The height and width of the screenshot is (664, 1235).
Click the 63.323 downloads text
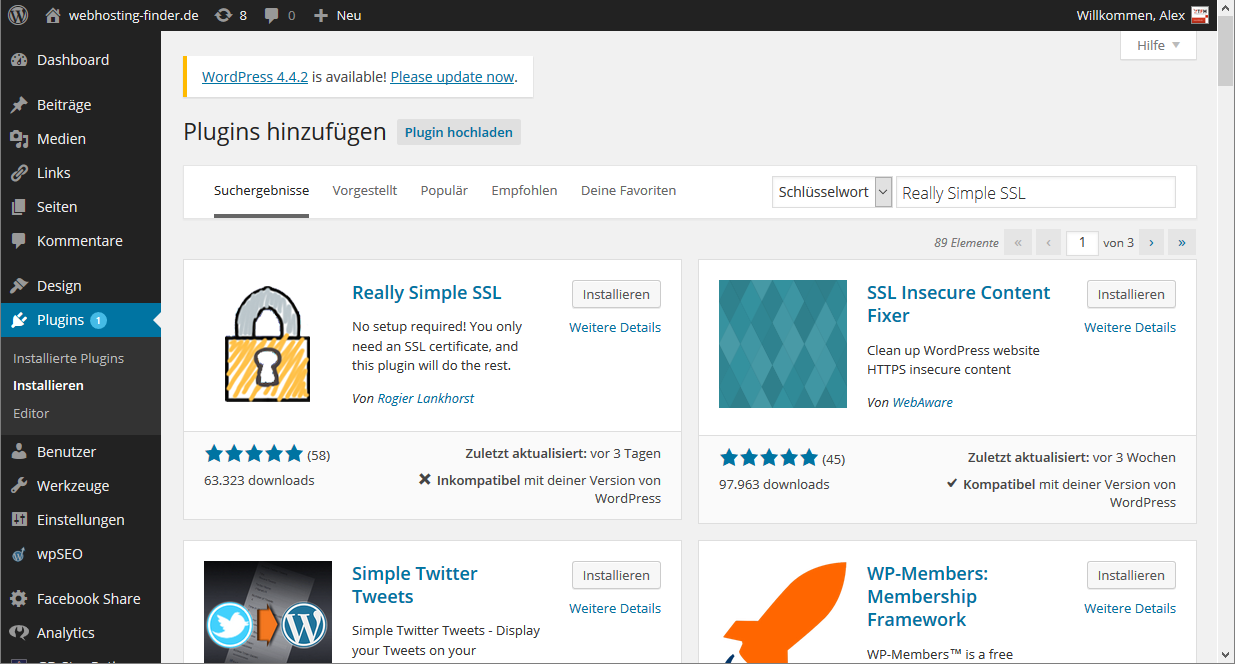[260, 481]
